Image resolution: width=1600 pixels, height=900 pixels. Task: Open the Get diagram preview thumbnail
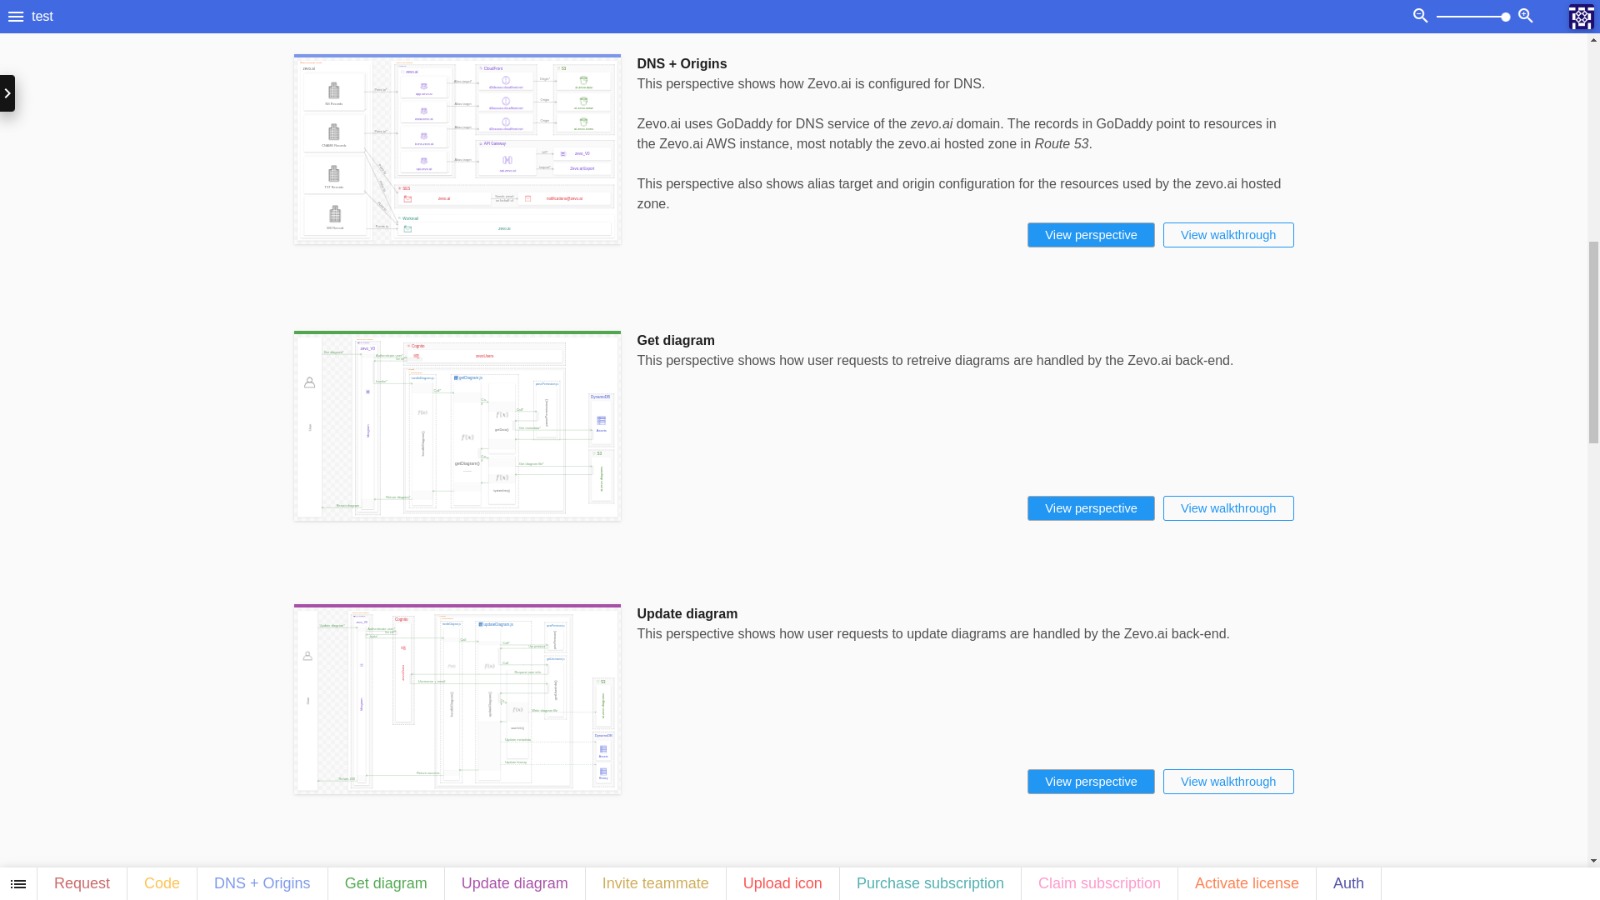[457, 426]
